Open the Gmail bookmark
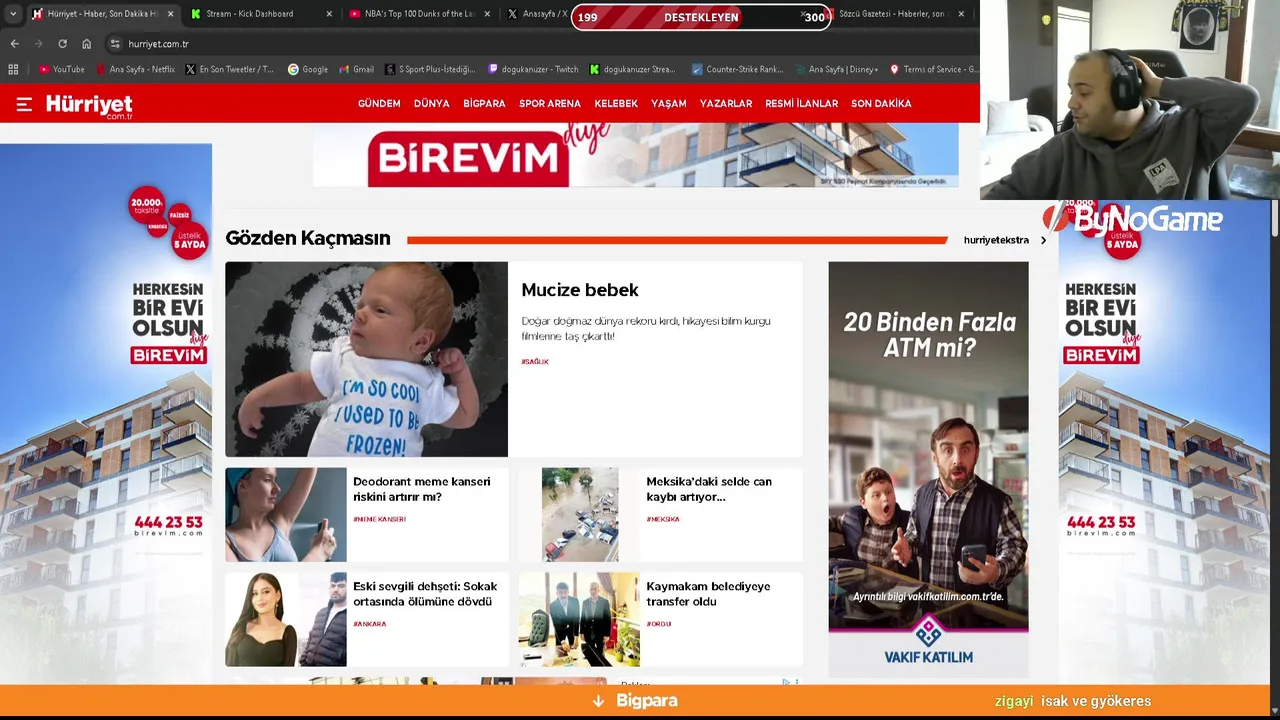 pyautogui.click(x=356, y=69)
